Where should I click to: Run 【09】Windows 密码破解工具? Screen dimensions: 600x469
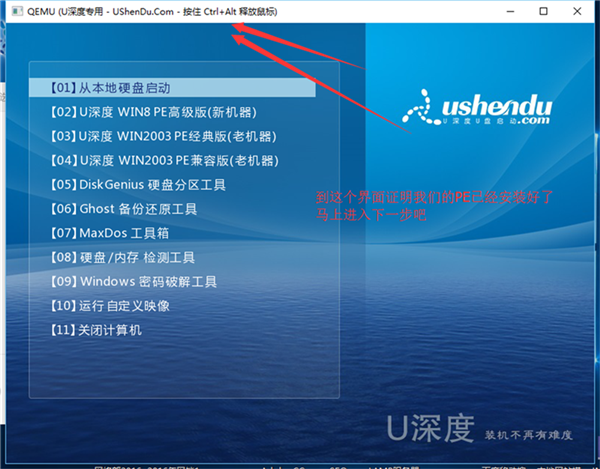(134, 282)
